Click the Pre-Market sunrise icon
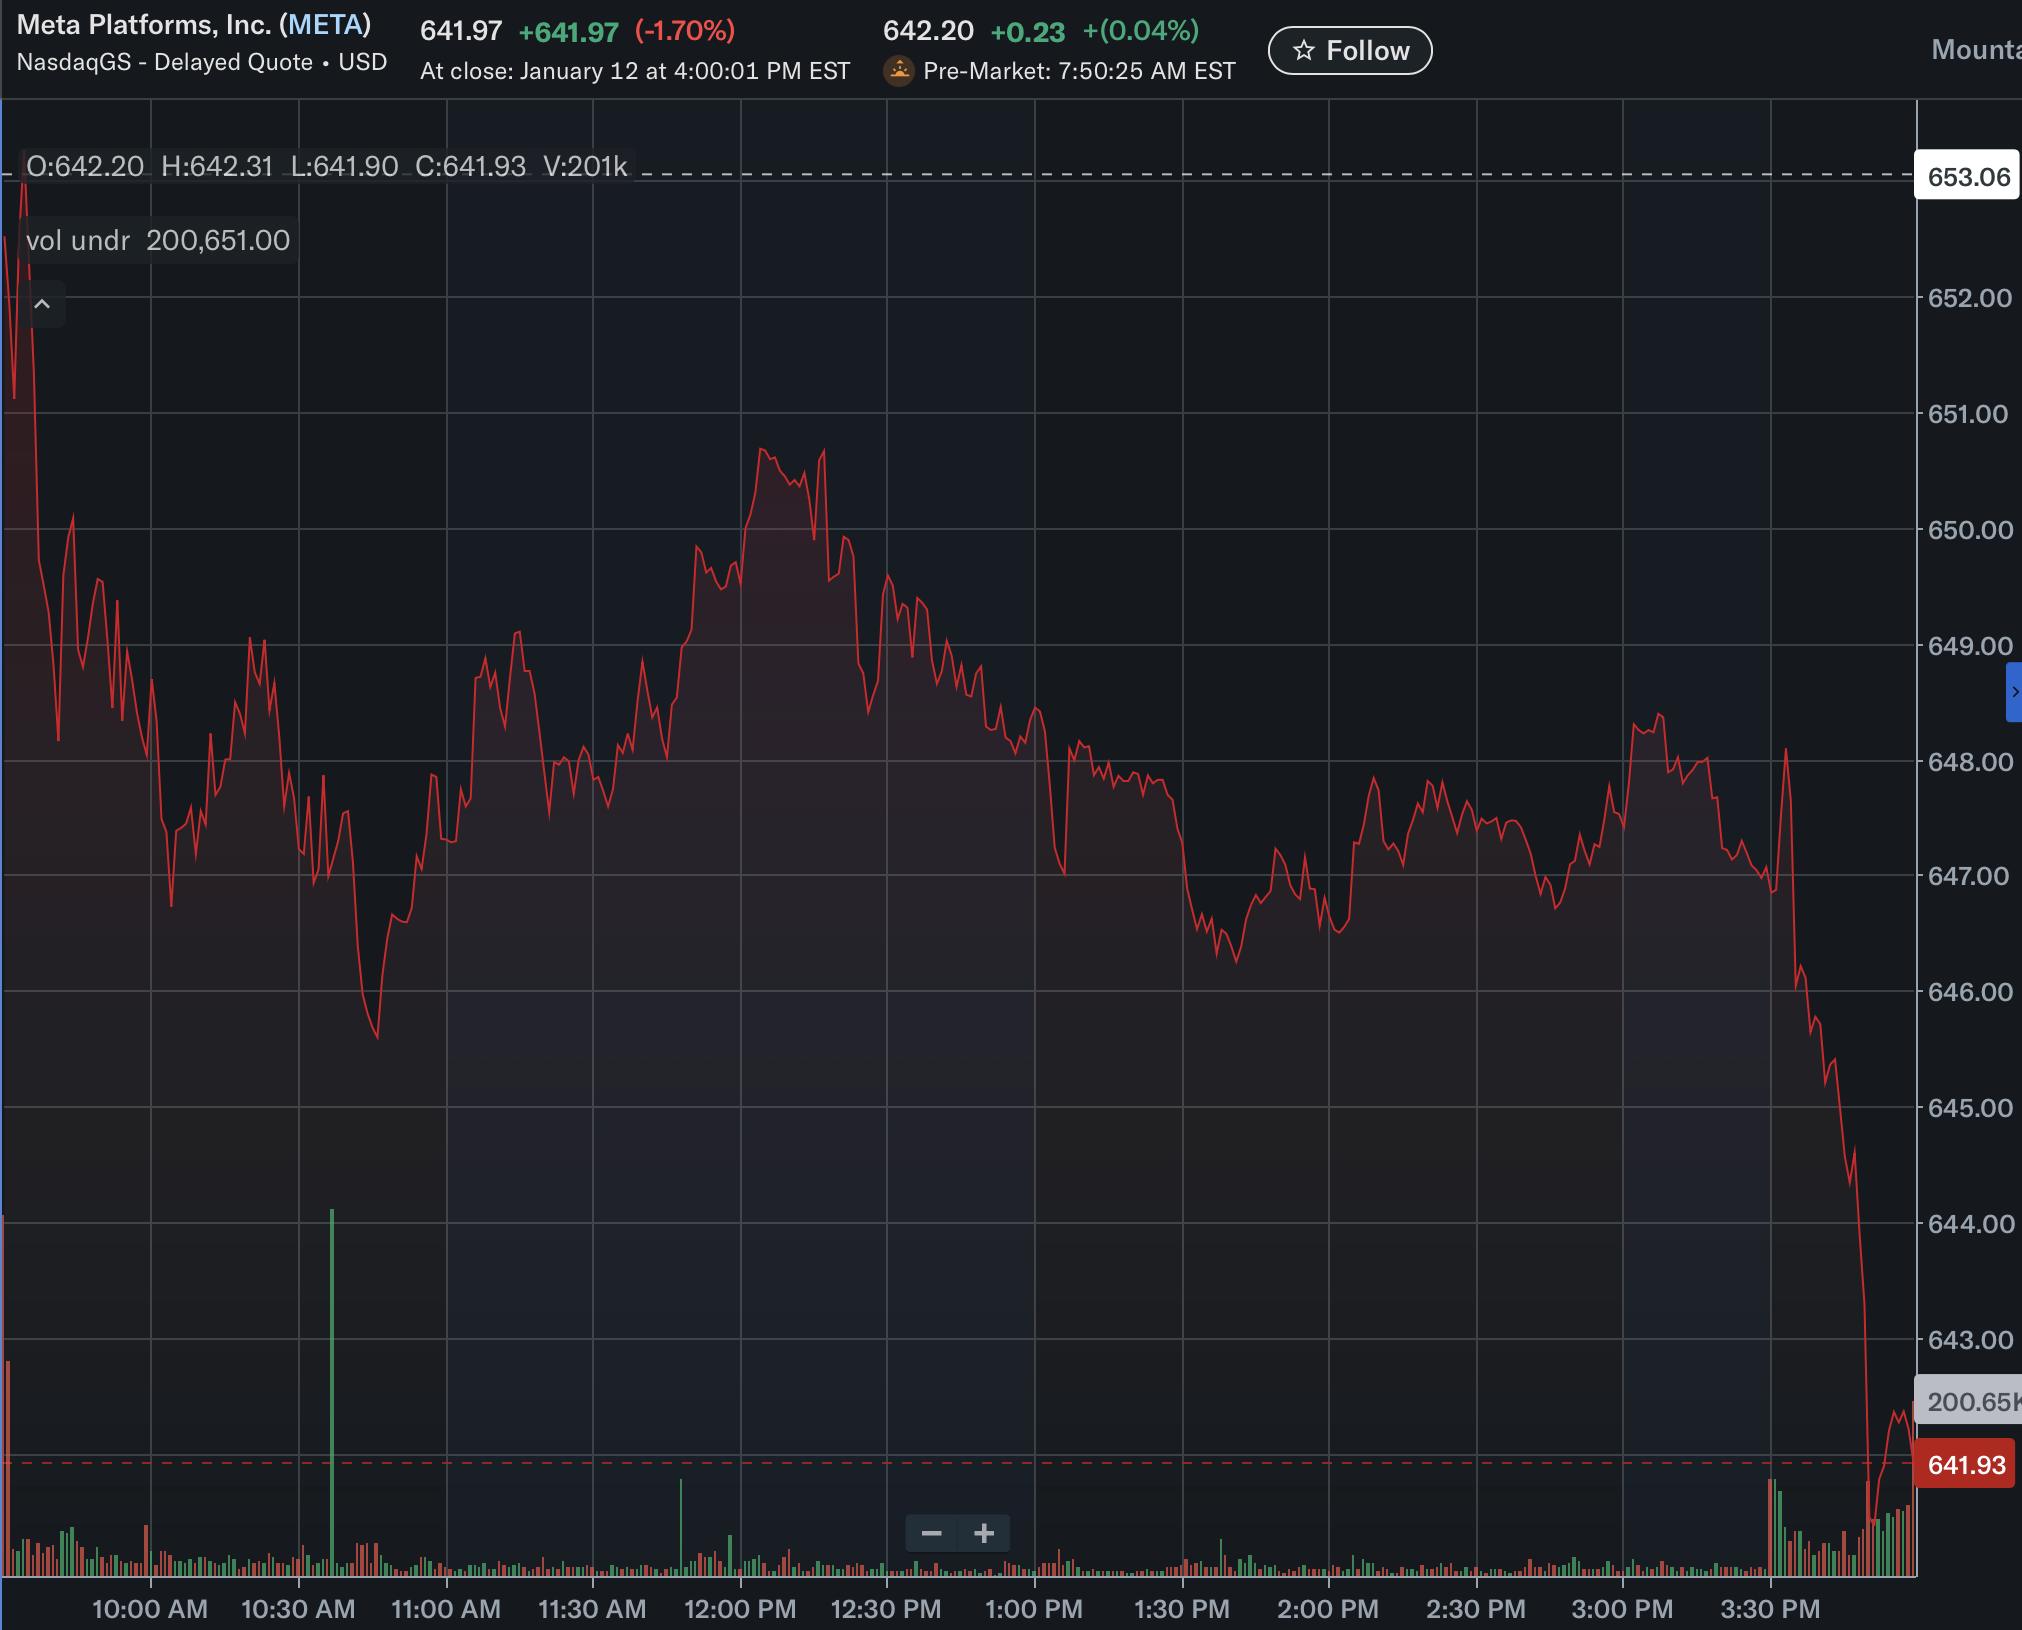 point(899,71)
